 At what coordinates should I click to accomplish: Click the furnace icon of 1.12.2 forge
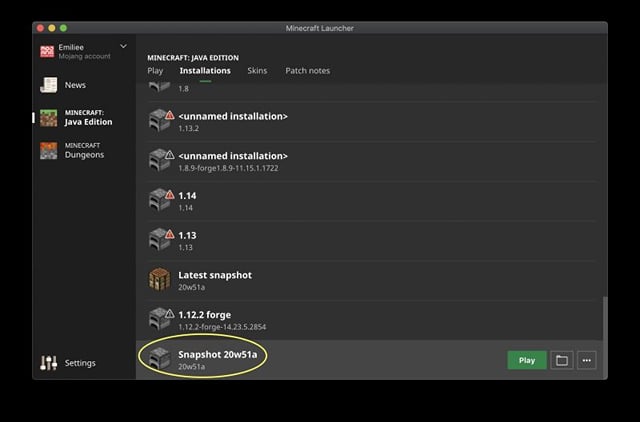[158, 320]
